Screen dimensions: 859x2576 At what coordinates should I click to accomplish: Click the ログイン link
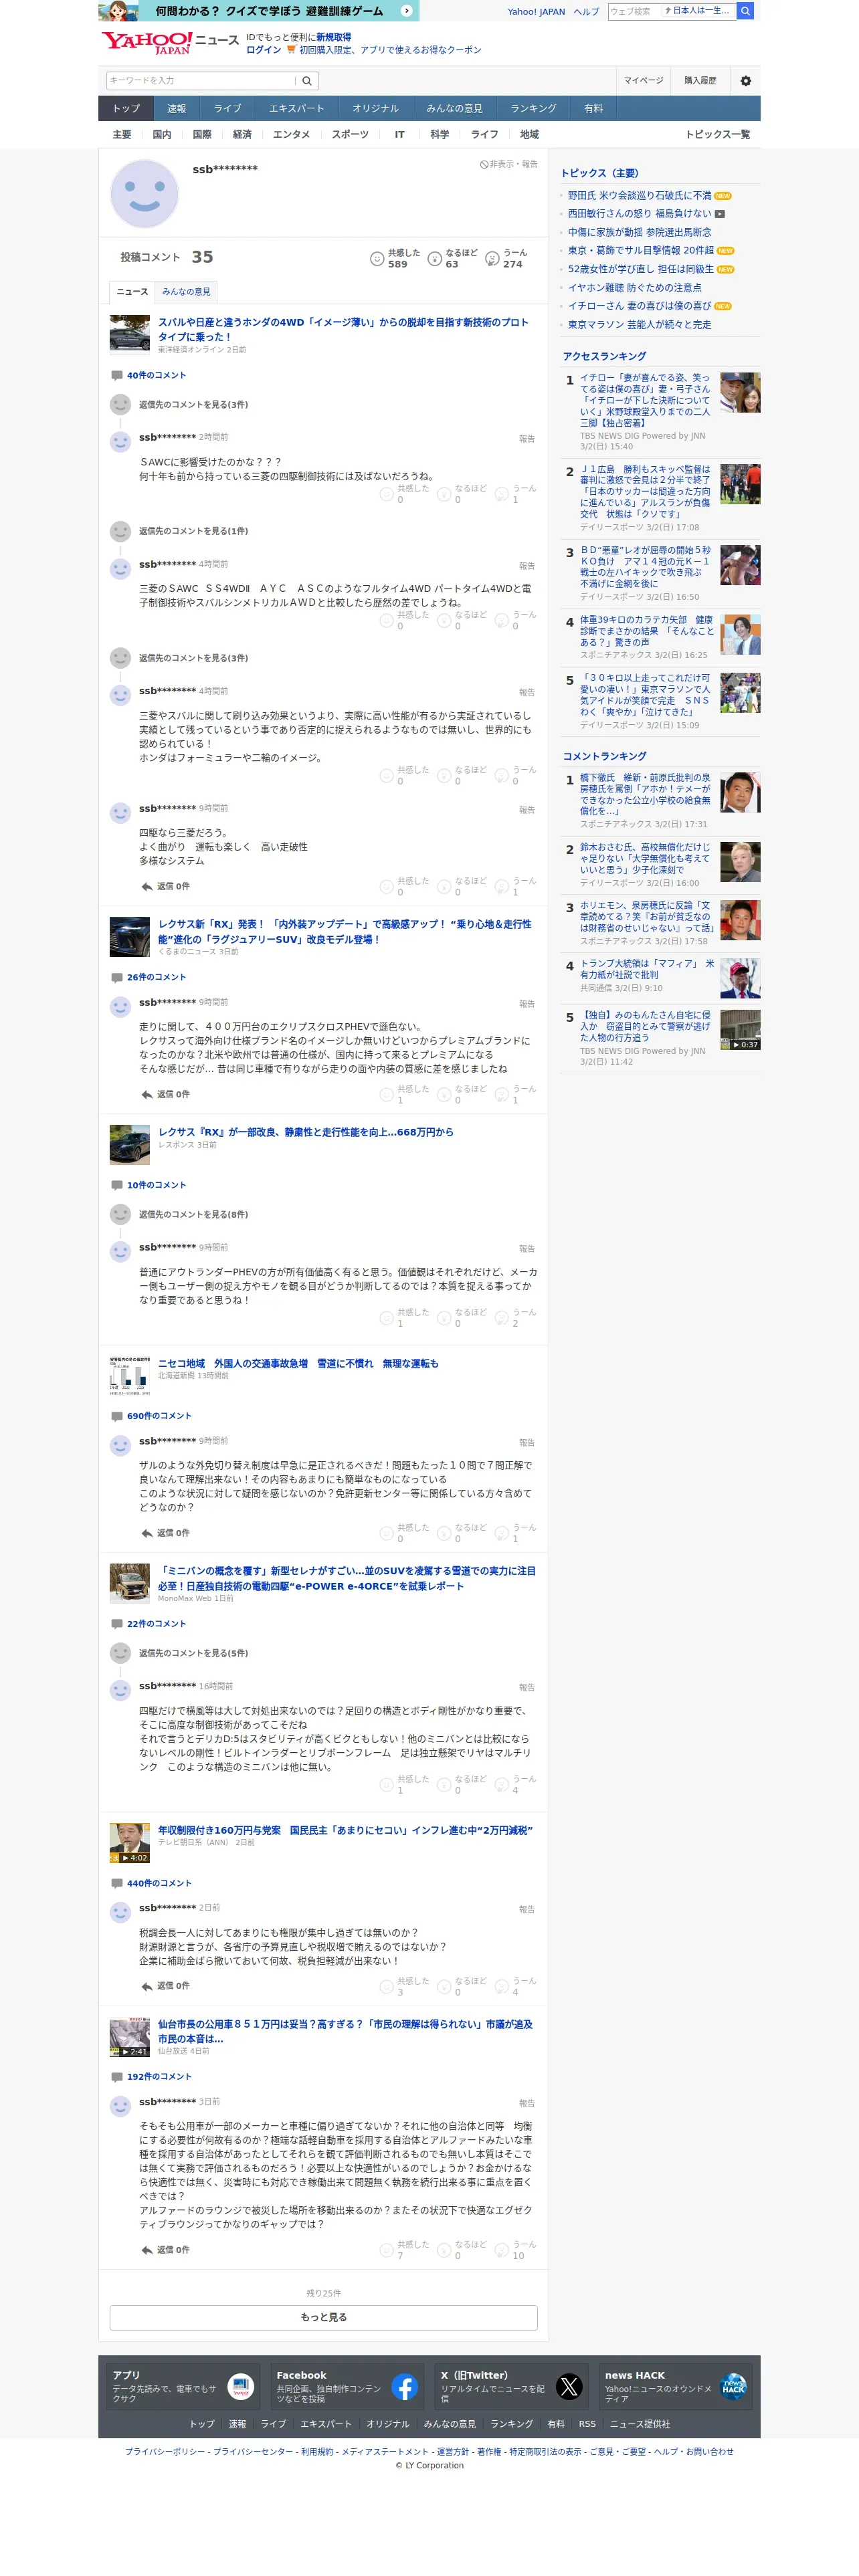[263, 50]
